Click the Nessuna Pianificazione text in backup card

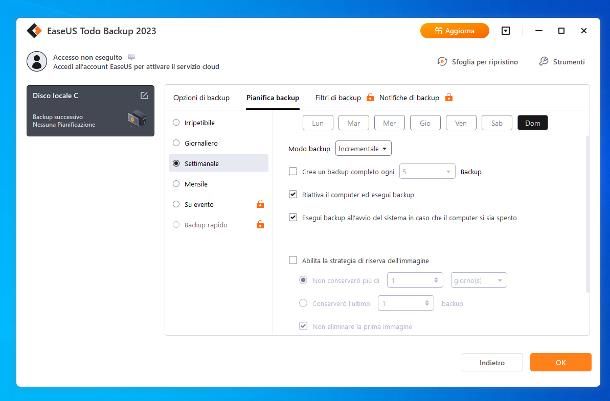[x=64, y=125]
